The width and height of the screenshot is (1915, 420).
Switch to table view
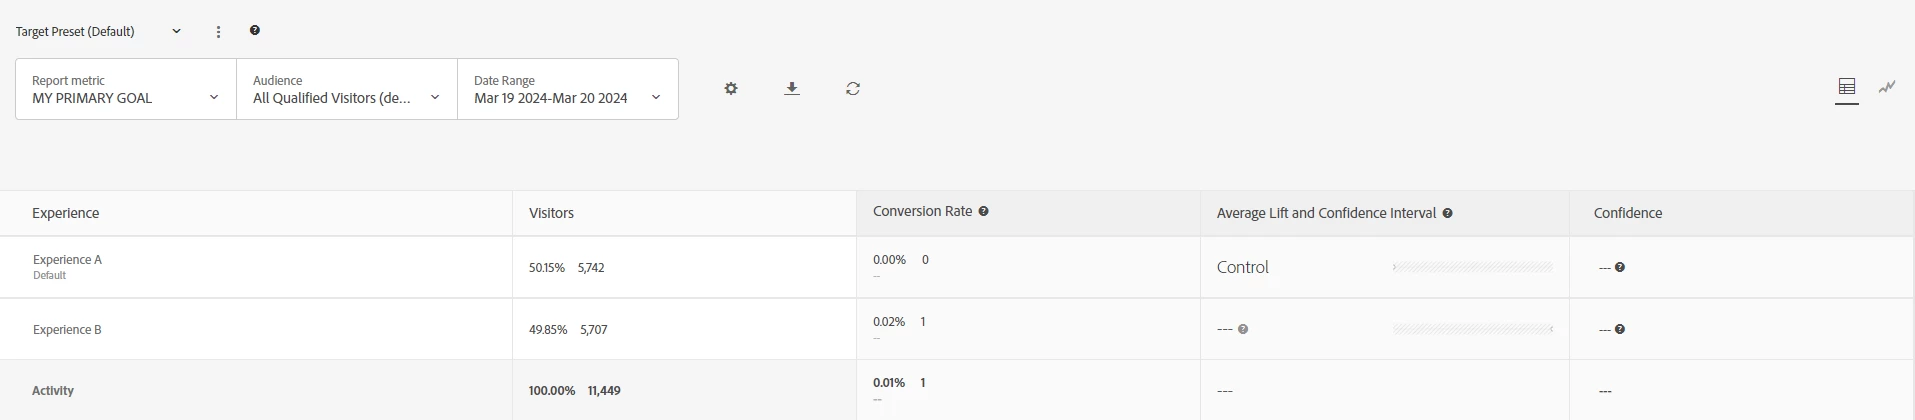pos(1847,88)
